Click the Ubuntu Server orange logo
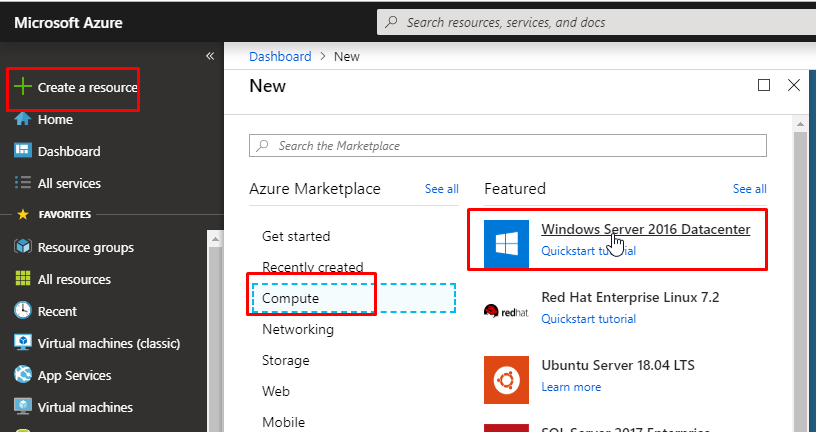The image size is (816, 432). pyautogui.click(x=506, y=378)
